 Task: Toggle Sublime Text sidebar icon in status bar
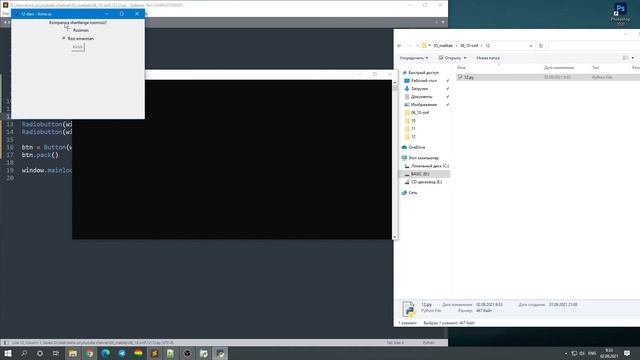(x=6, y=342)
